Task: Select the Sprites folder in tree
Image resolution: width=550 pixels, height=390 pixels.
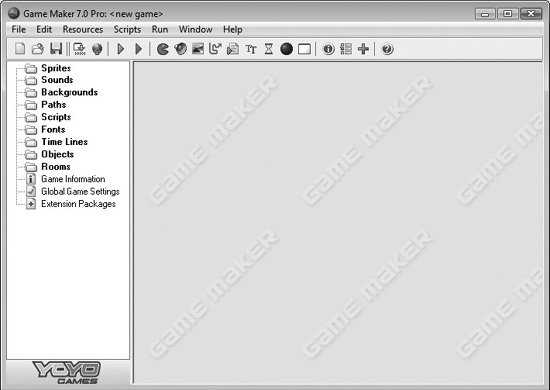Action: click(48, 68)
